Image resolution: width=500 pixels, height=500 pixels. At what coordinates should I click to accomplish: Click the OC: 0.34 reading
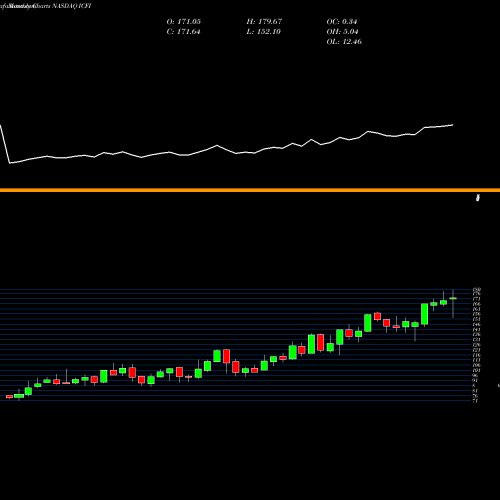coord(342,22)
